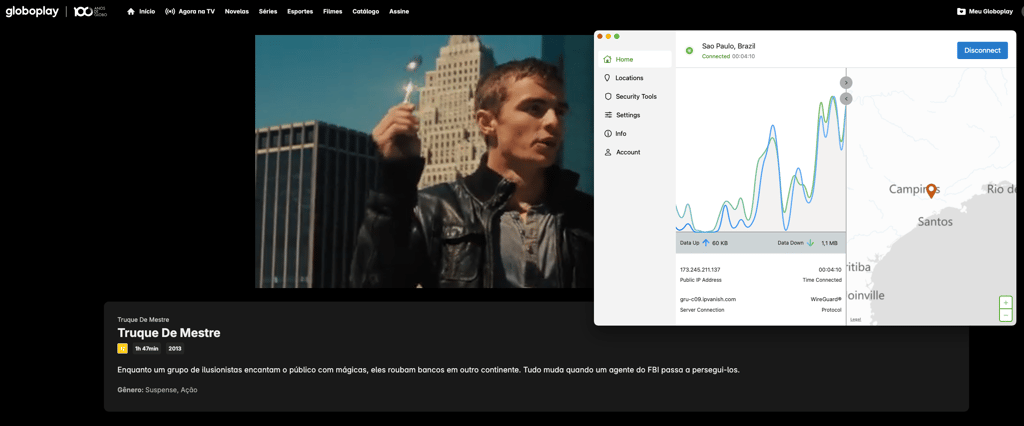The image size is (1024, 426).
Task: Go to Início in Globoplay navigation
Action: point(141,12)
